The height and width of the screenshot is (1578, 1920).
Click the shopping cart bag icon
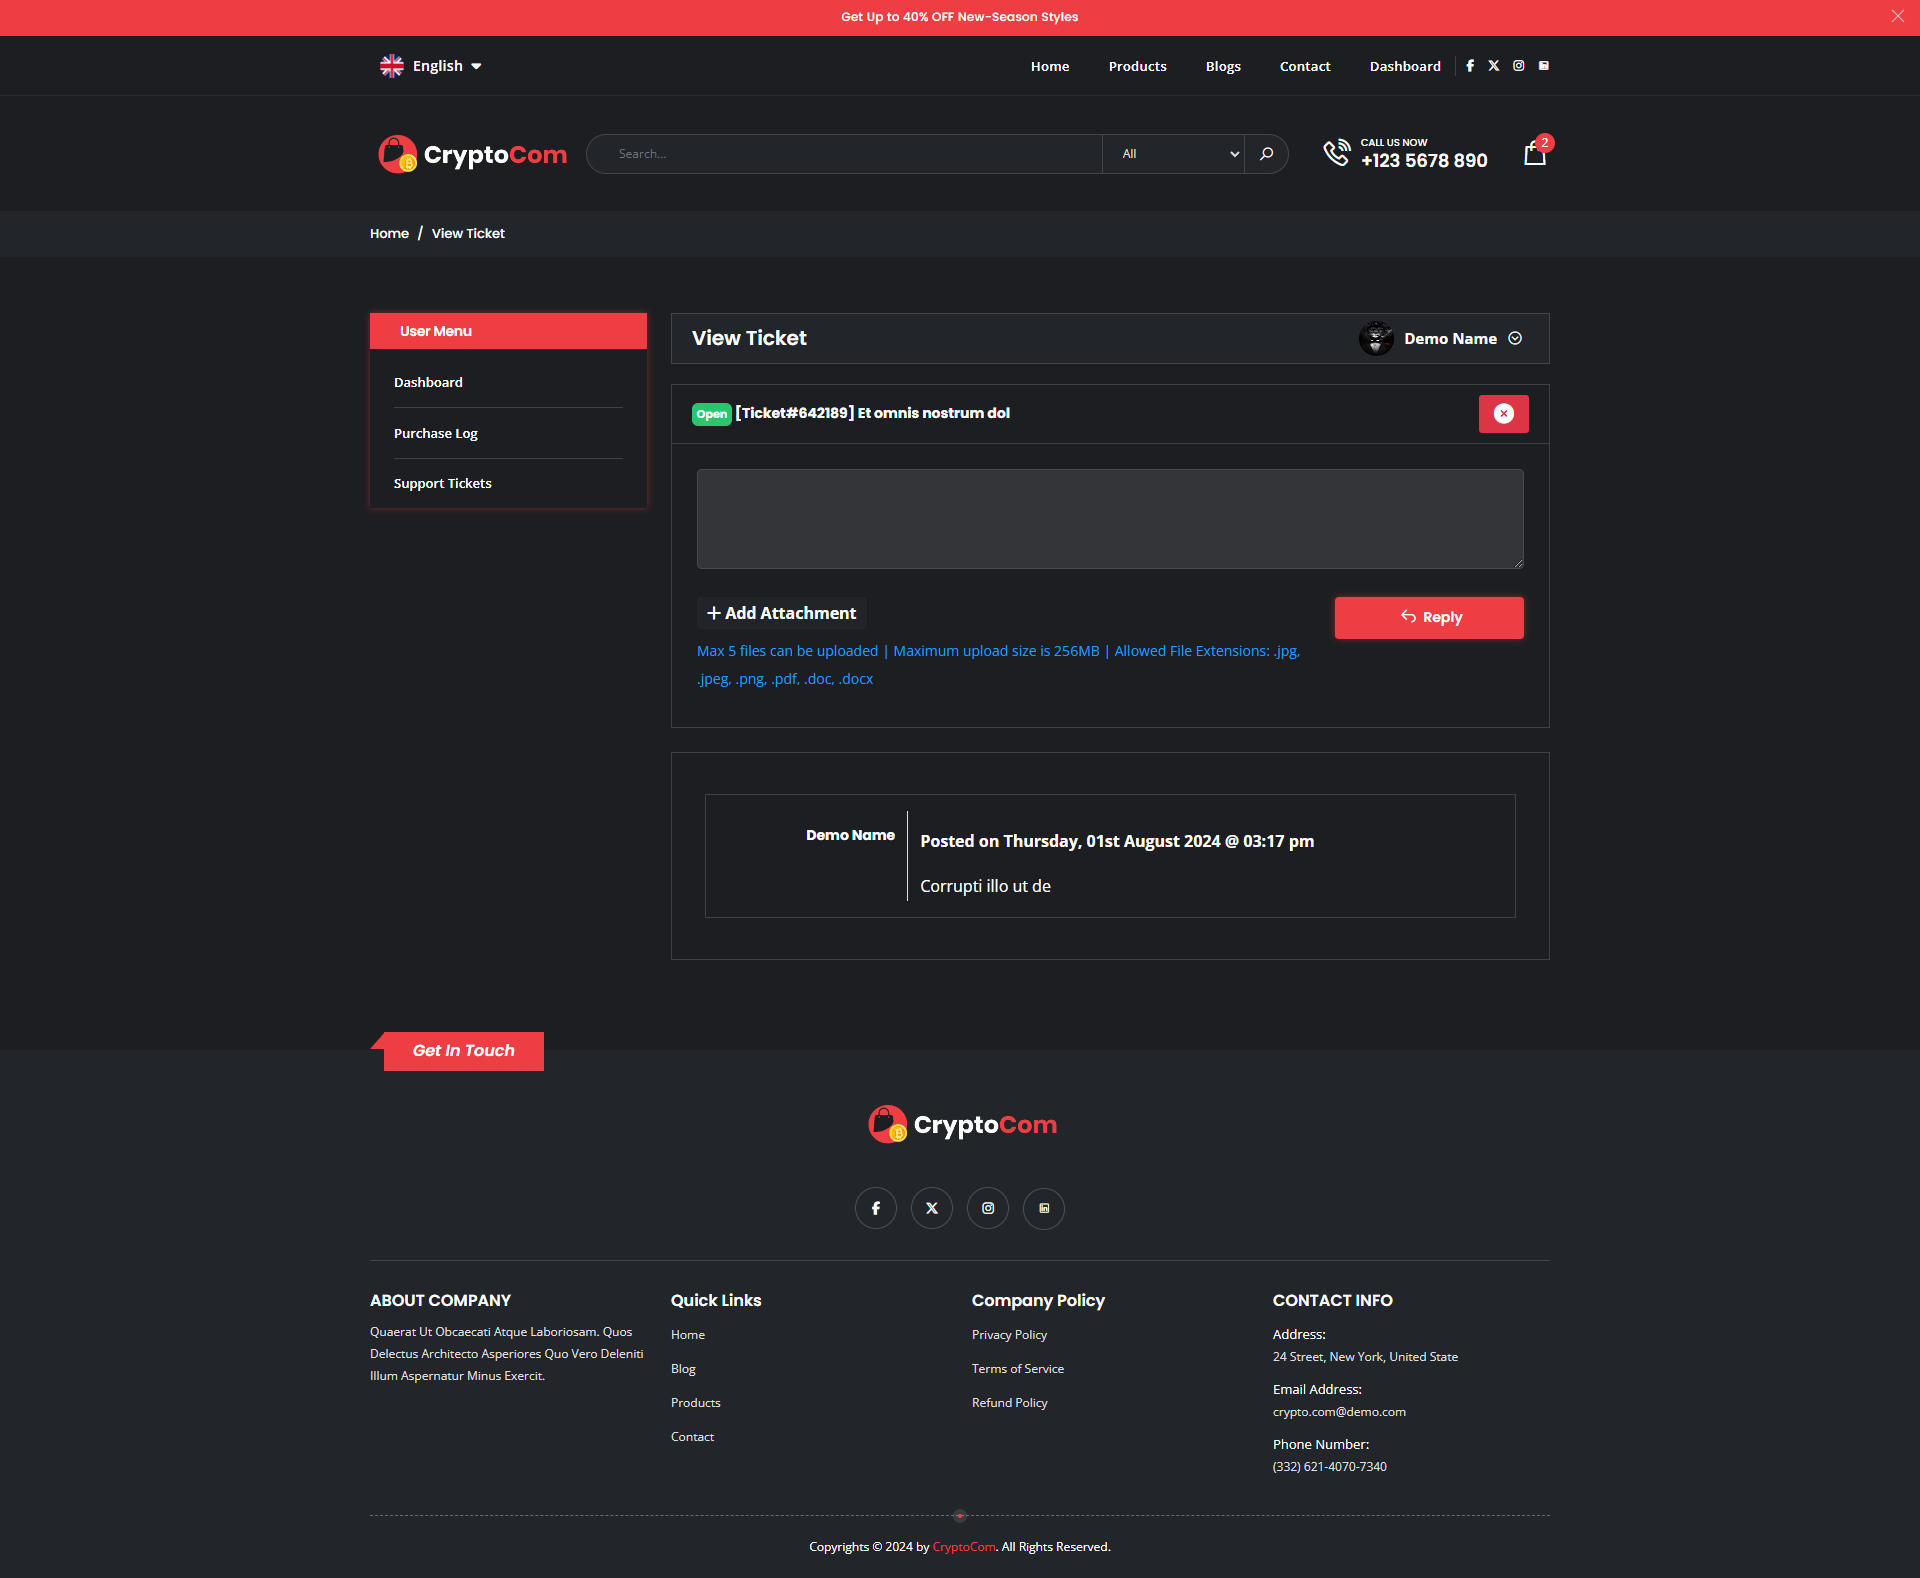tap(1534, 154)
